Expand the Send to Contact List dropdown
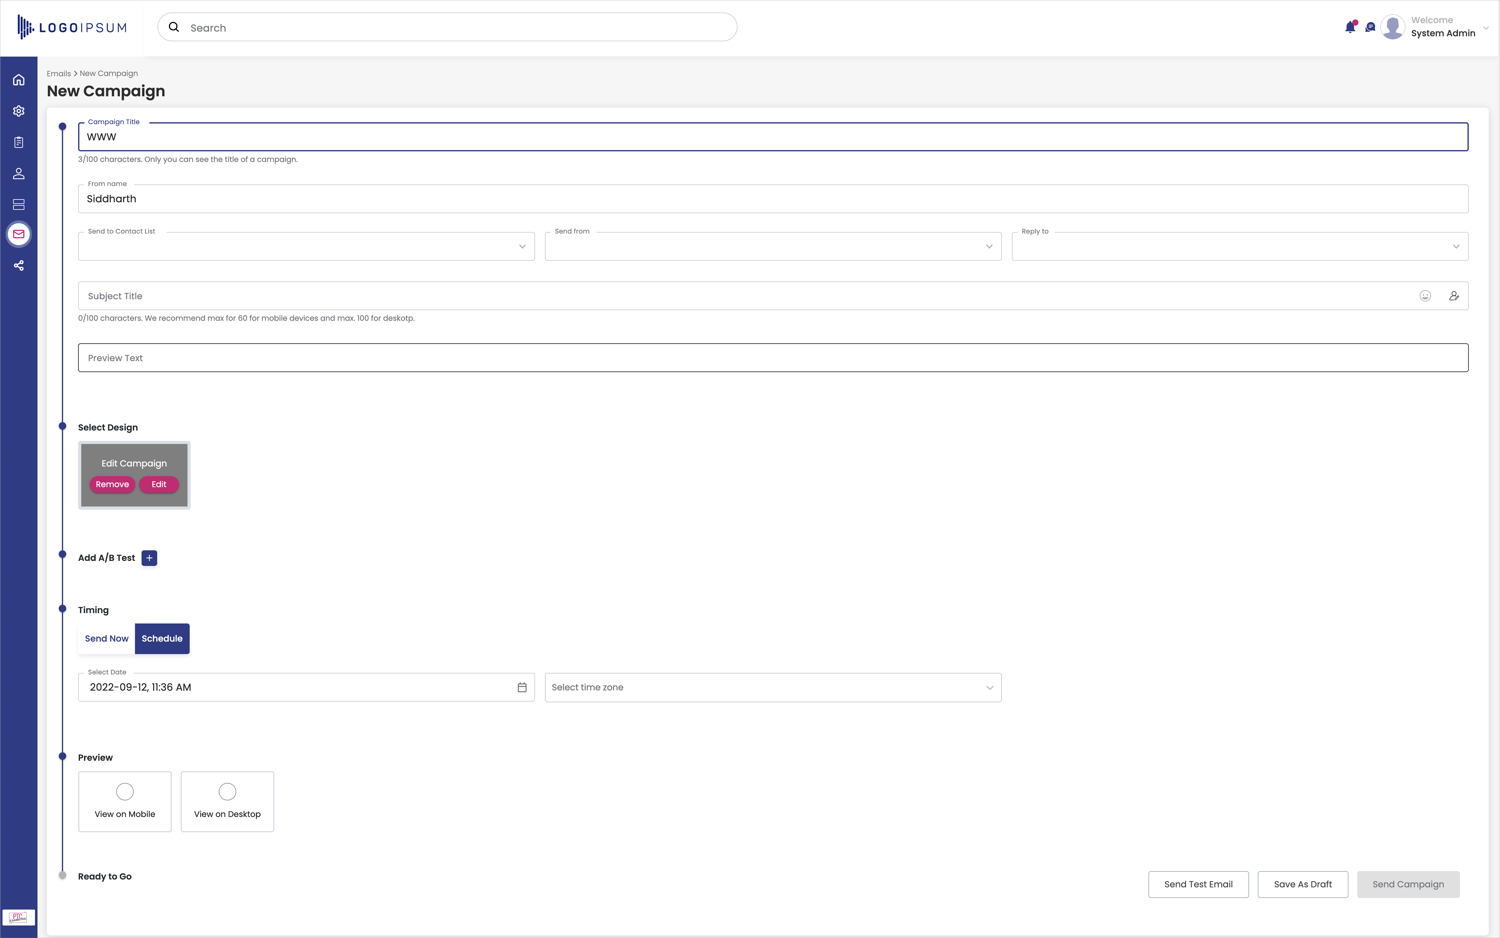The width and height of the screenshot is (1500, 938). click(306, 247)
